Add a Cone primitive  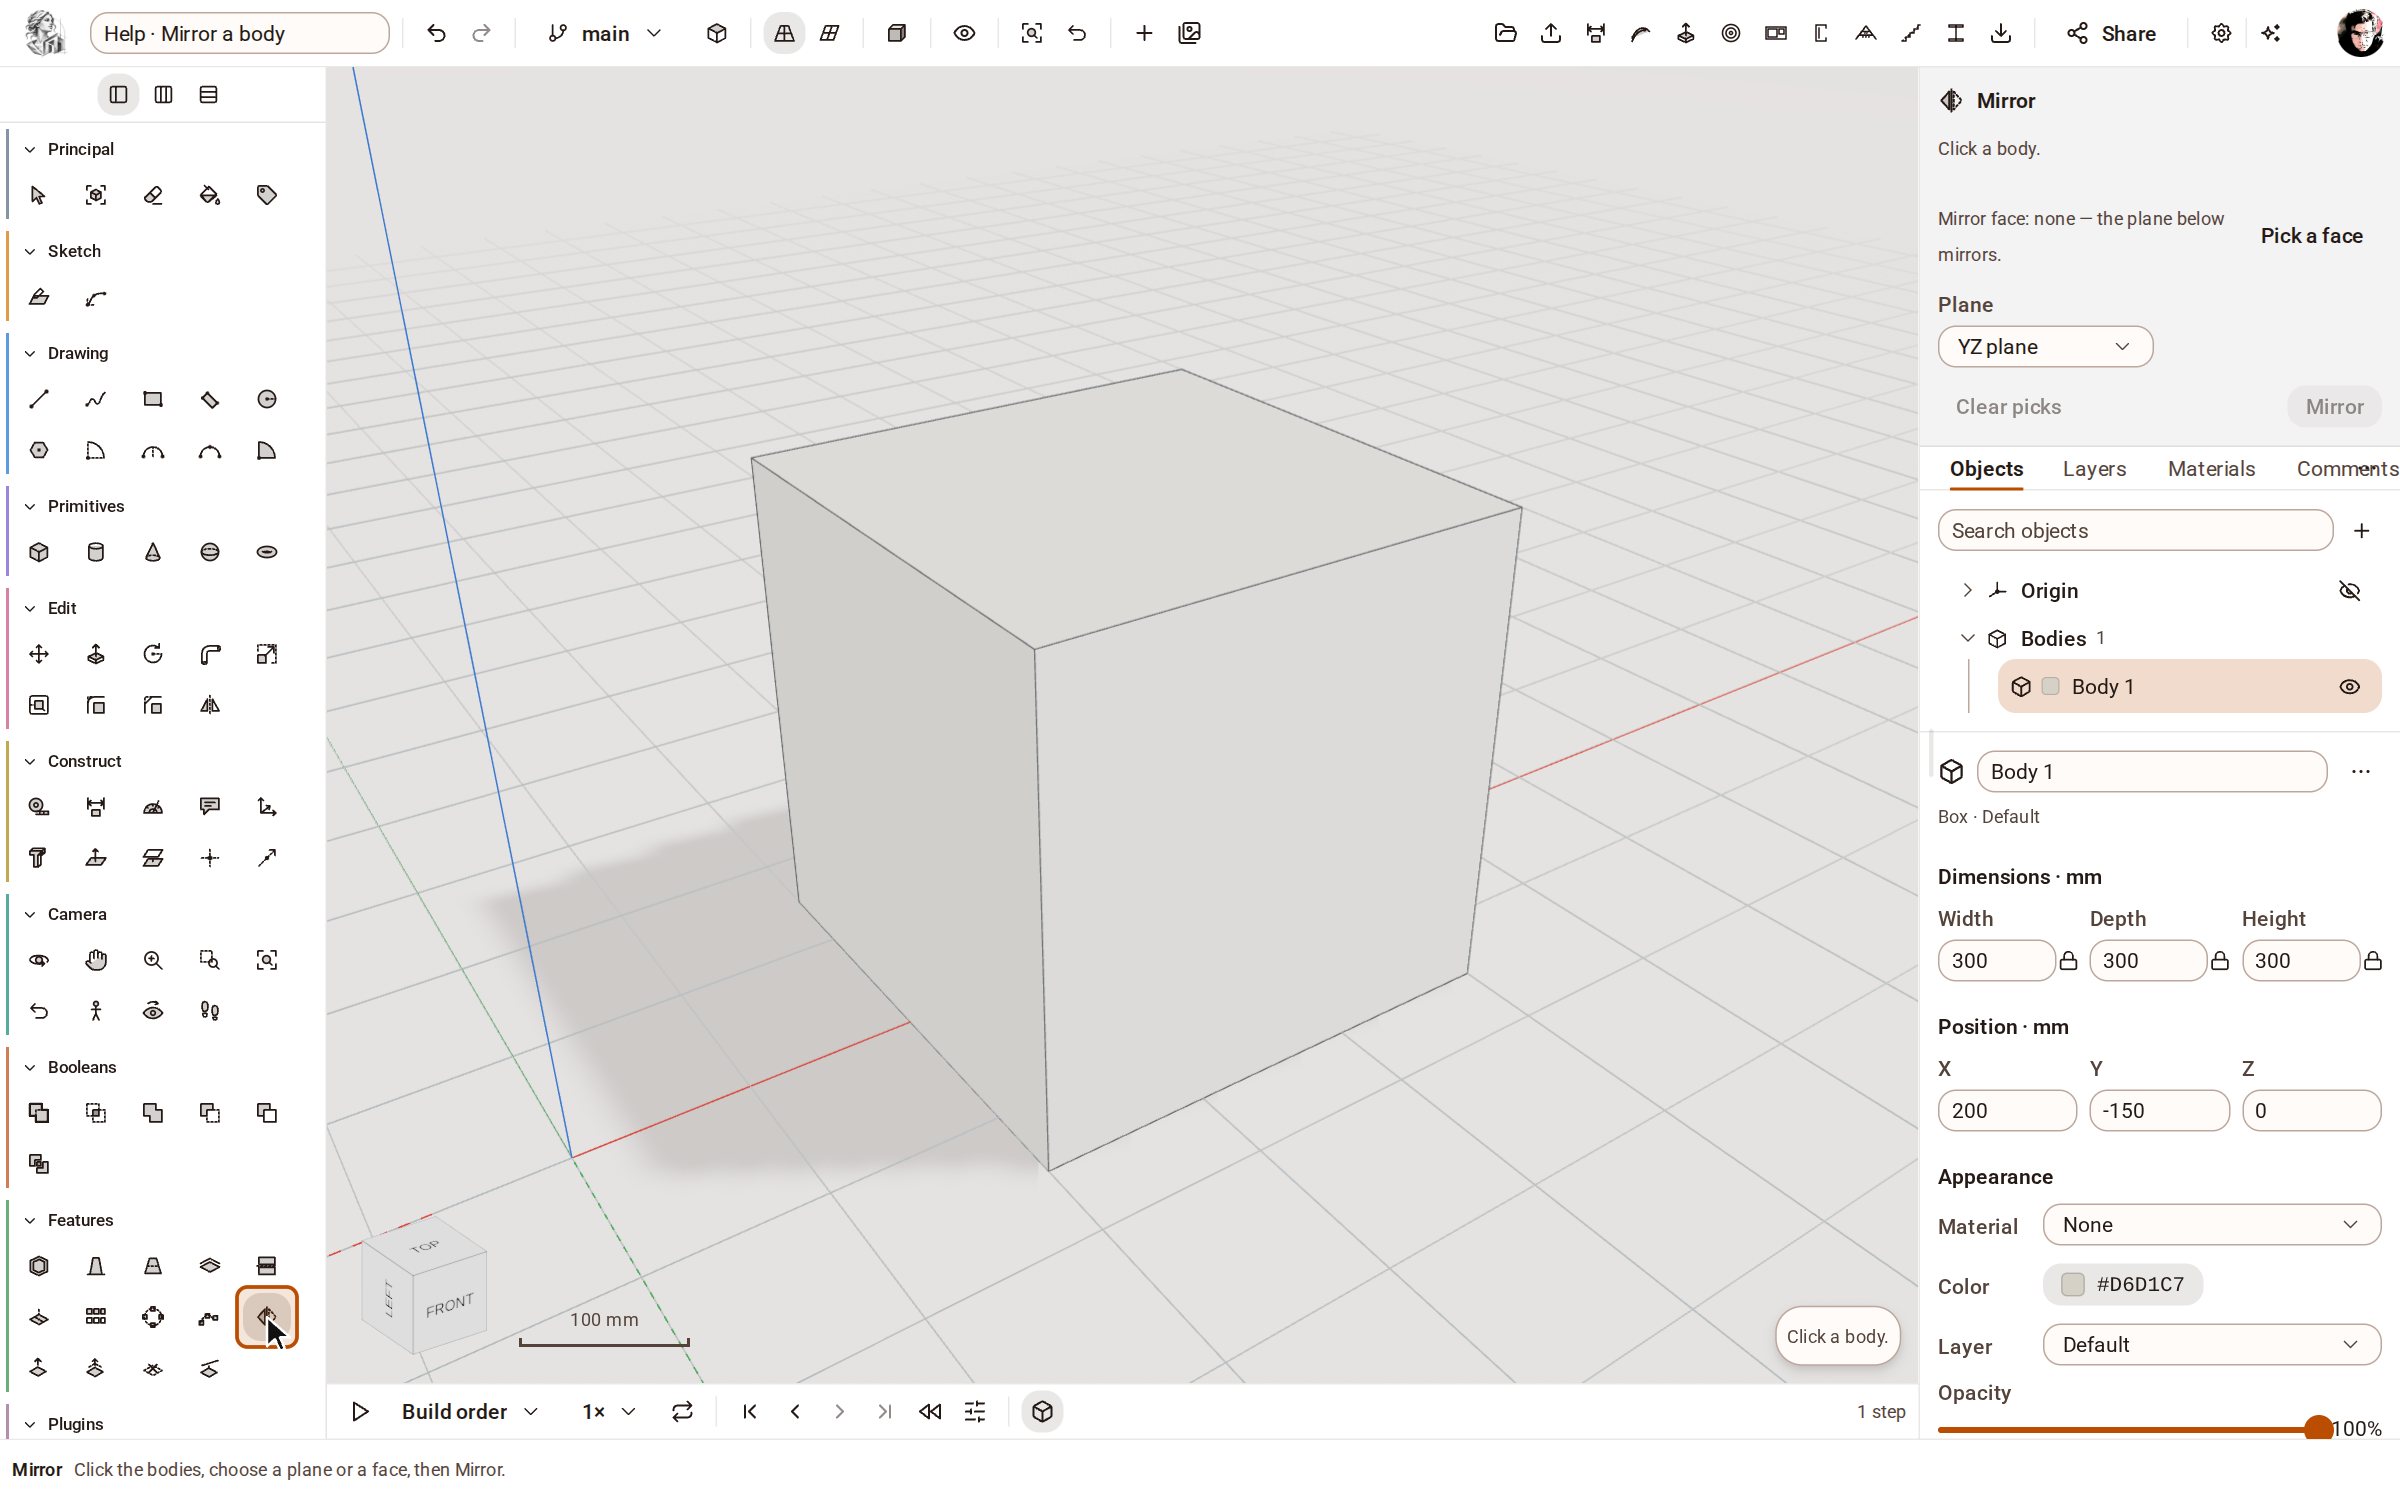coord(153,552)
